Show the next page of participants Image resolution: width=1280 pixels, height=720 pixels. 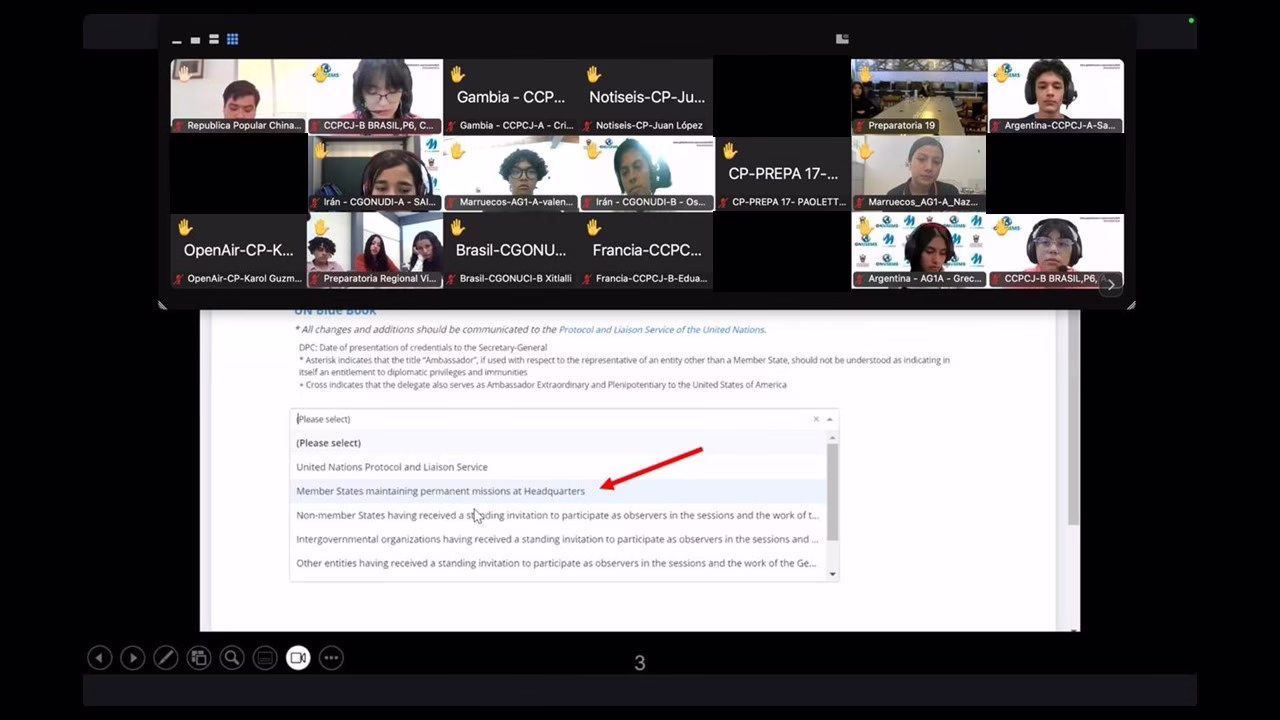click(x=1110, y=284)
